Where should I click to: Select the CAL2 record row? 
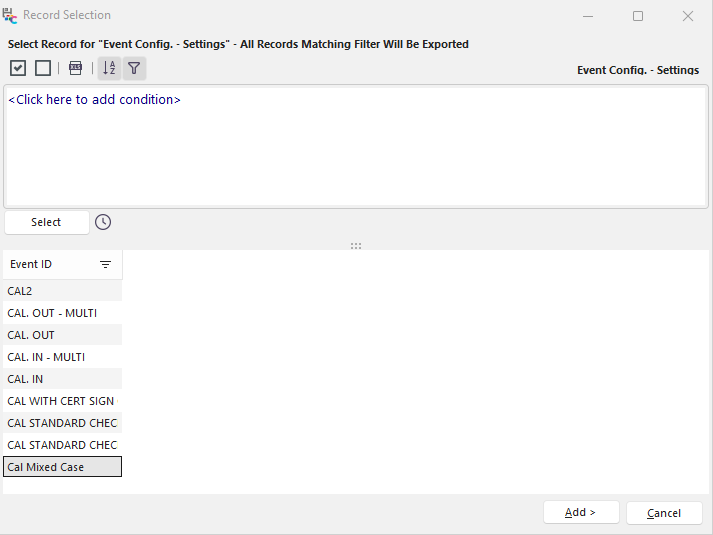click(x=62, y=291)
